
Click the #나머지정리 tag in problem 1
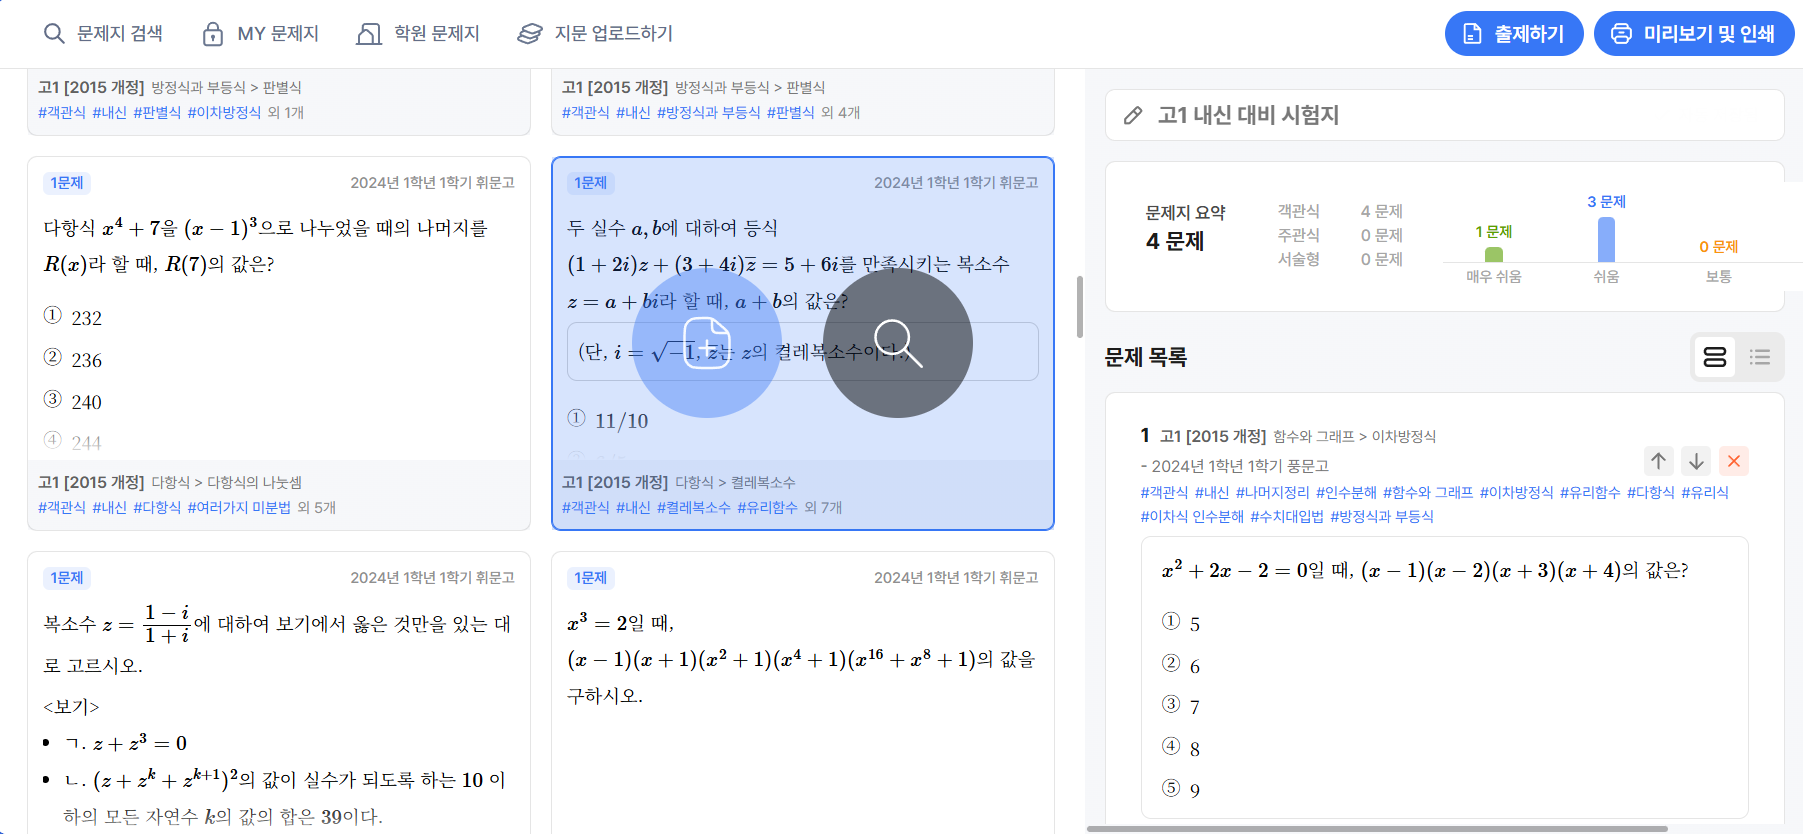[1273, 493]
